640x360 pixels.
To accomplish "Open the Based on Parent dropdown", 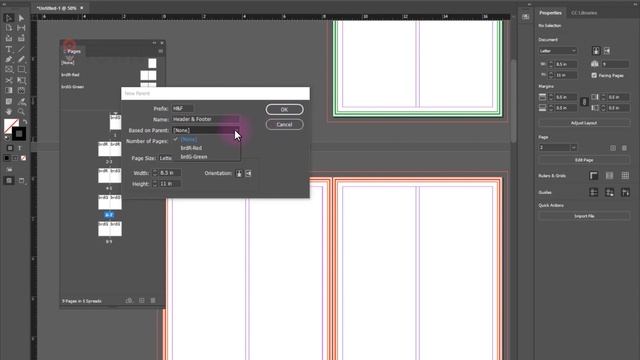I will [205, 130].
